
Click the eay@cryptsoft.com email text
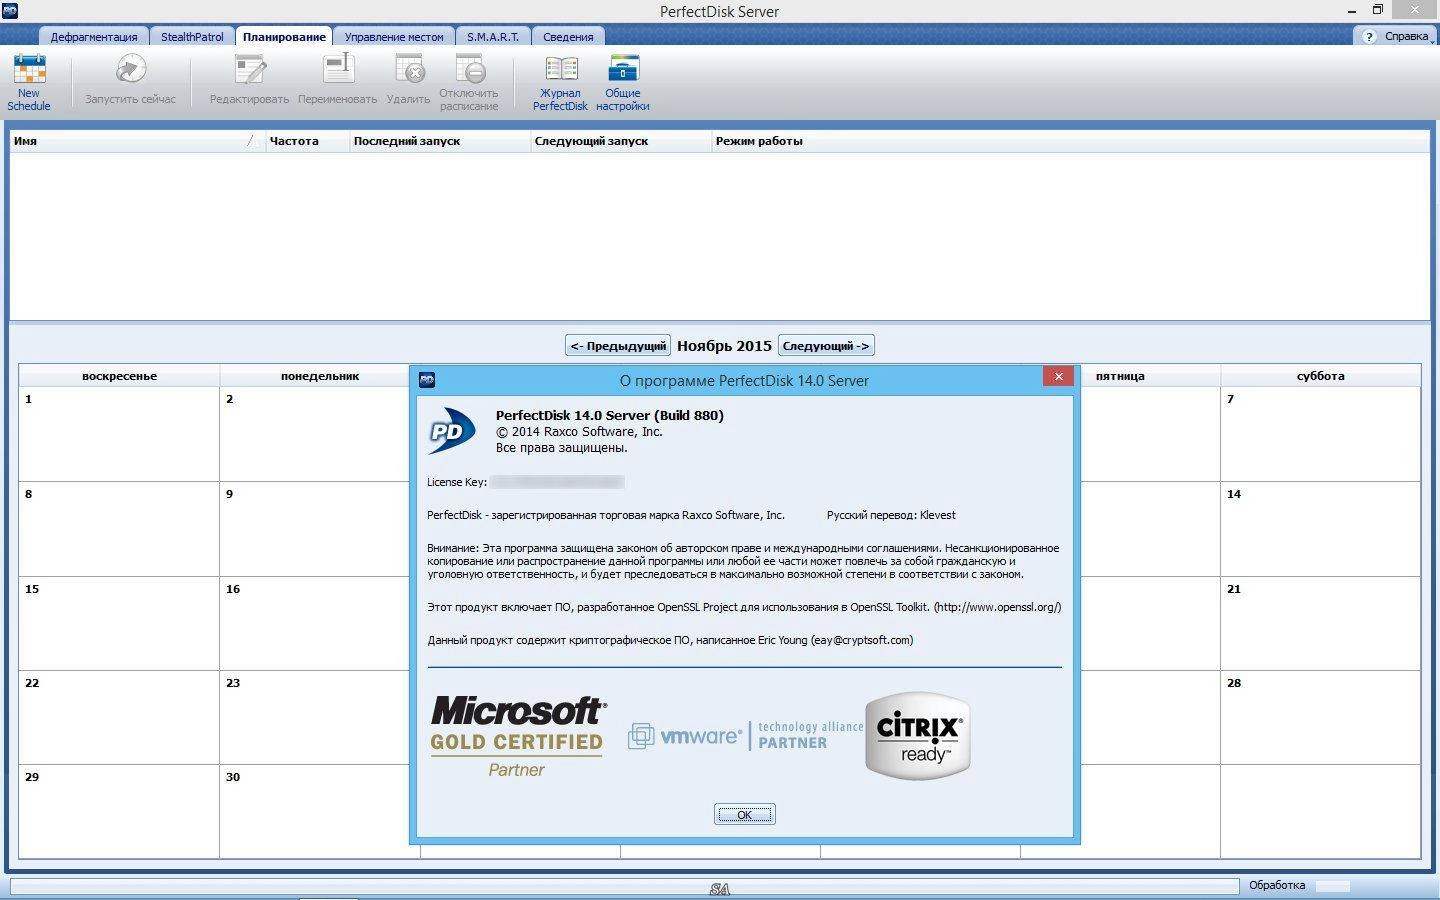861,640
